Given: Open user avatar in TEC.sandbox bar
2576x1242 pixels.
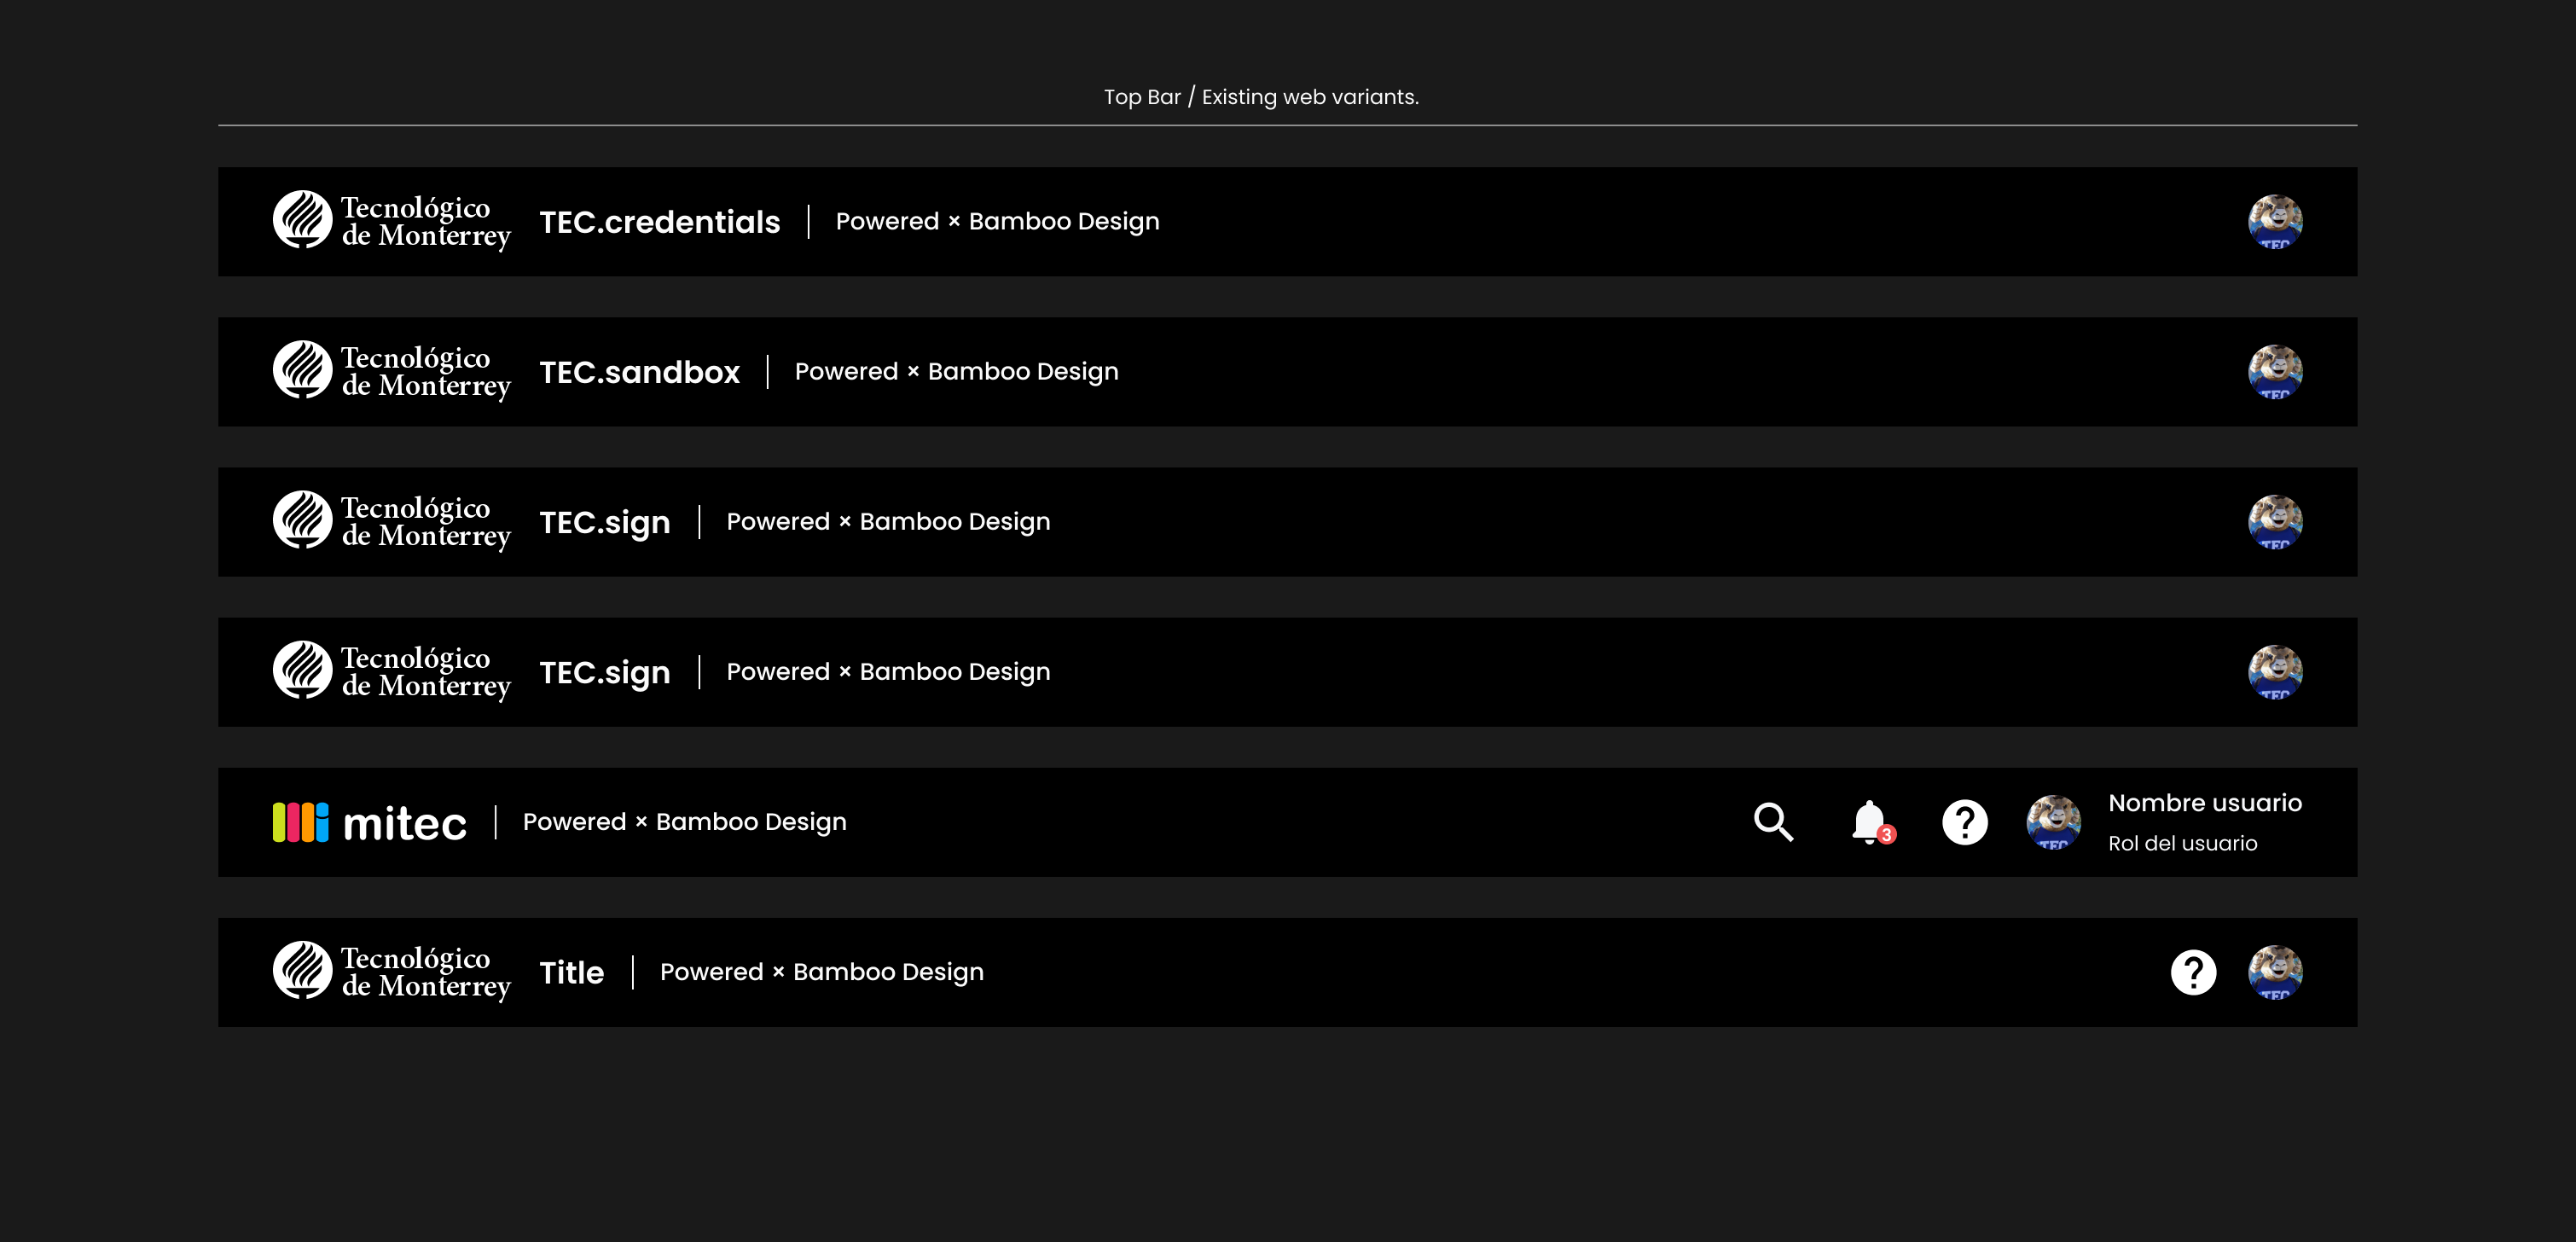Looking at the screenshot, I should 2275,371.
